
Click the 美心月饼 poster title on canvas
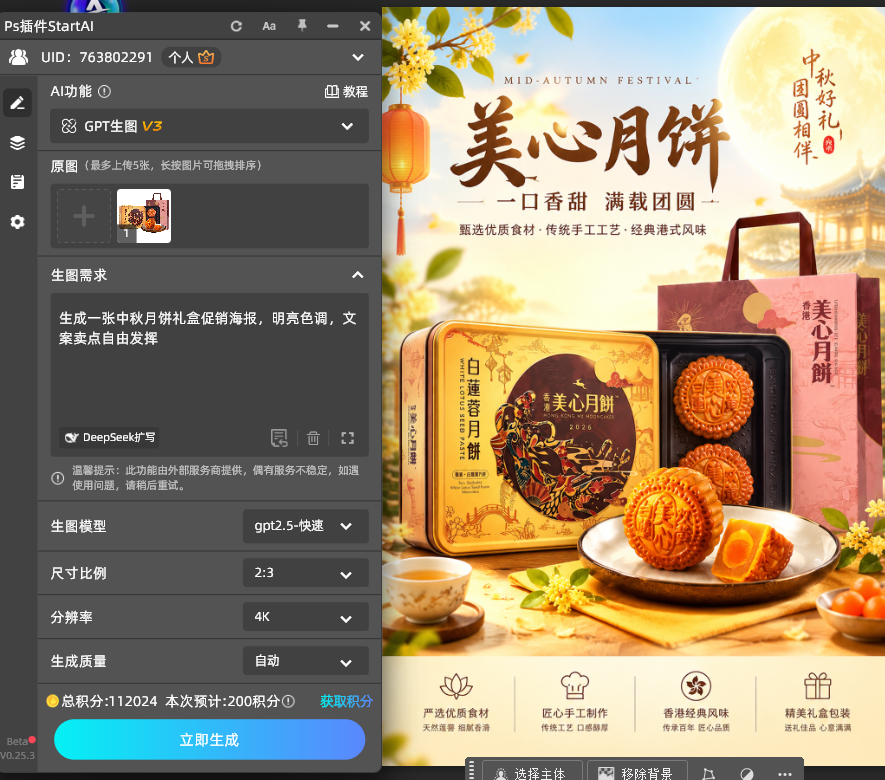tap(591, 144)
